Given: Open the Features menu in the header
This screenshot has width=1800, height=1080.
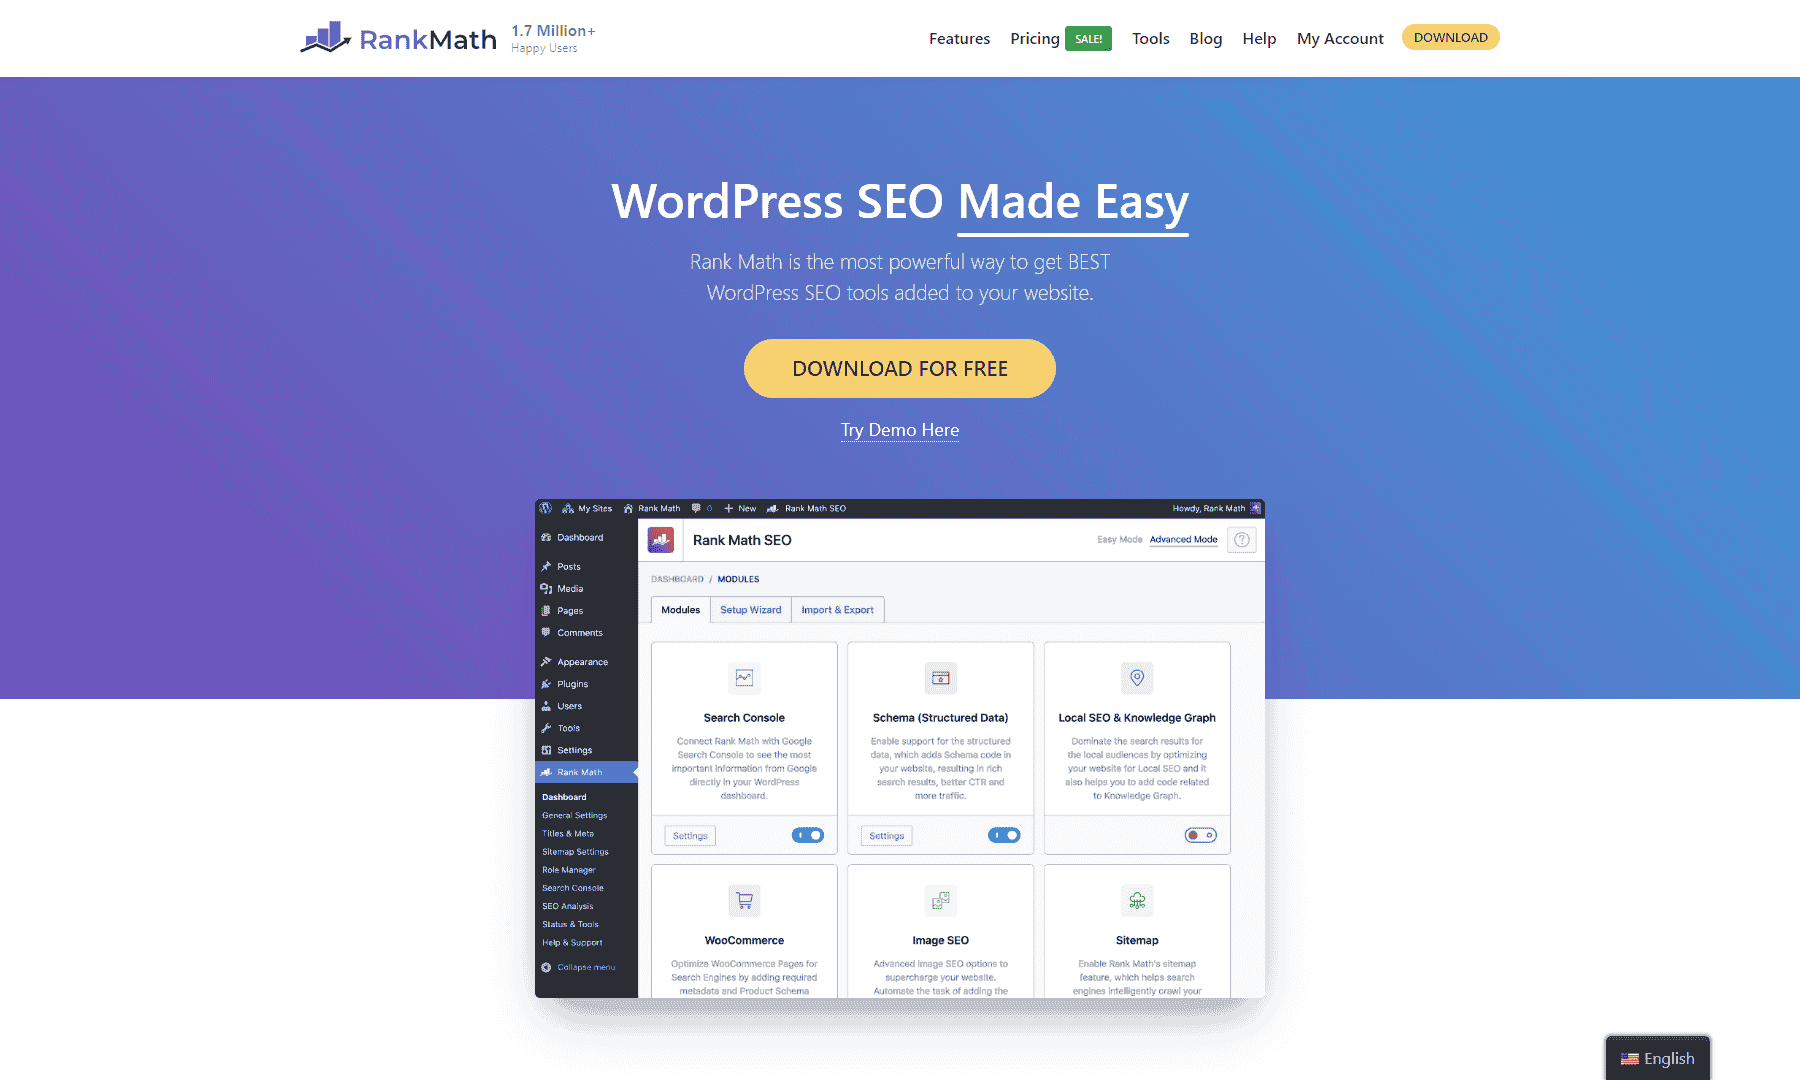Looking at the screenshot, I should (959, 38).
